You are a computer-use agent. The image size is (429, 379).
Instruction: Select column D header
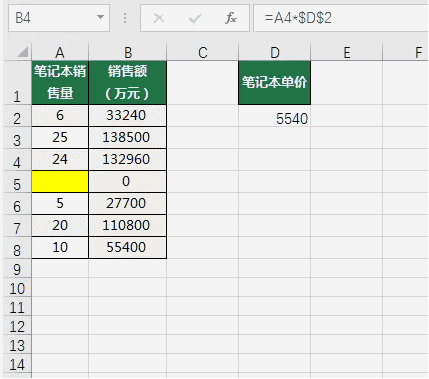coord(275,52)
